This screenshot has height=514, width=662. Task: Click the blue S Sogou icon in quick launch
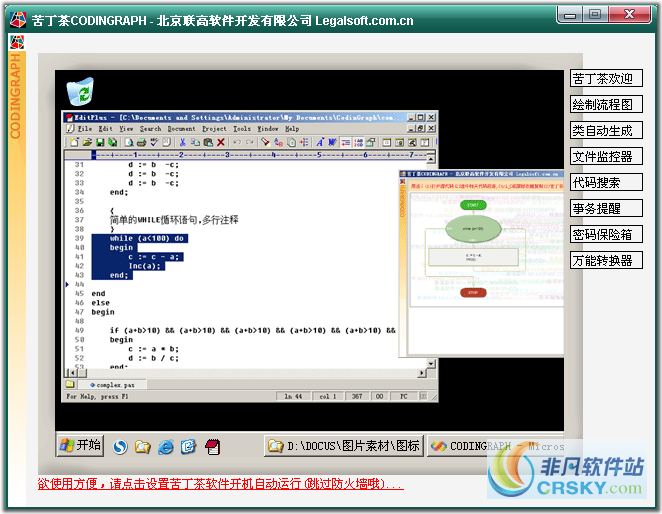pos(120,446)
